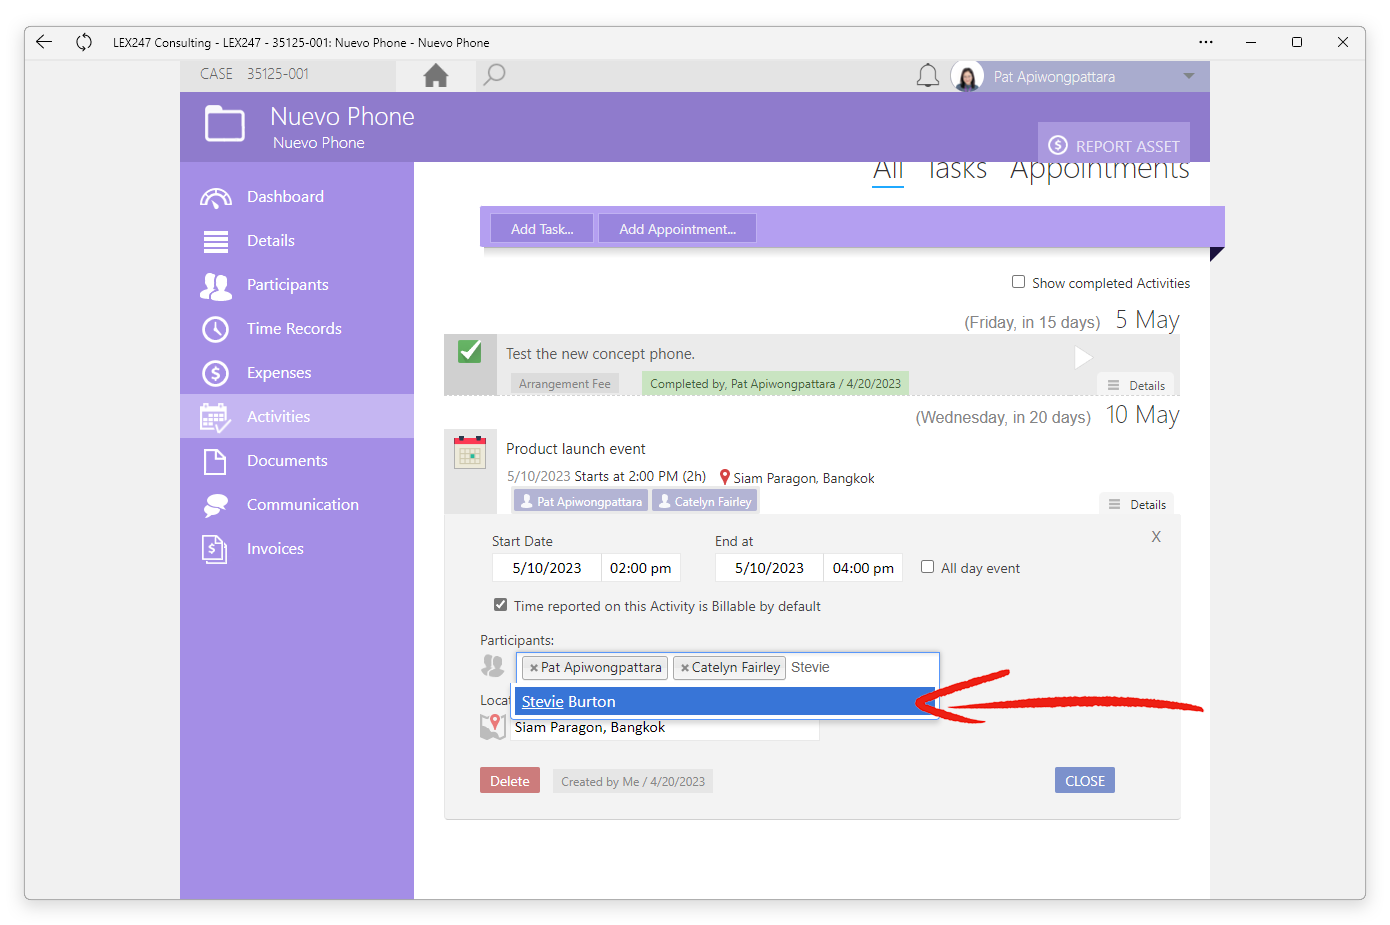Image resolution: width=1390 pixels, height=925 pixels.
Task: Click the play arrow on the test task
Action: 1082,357
